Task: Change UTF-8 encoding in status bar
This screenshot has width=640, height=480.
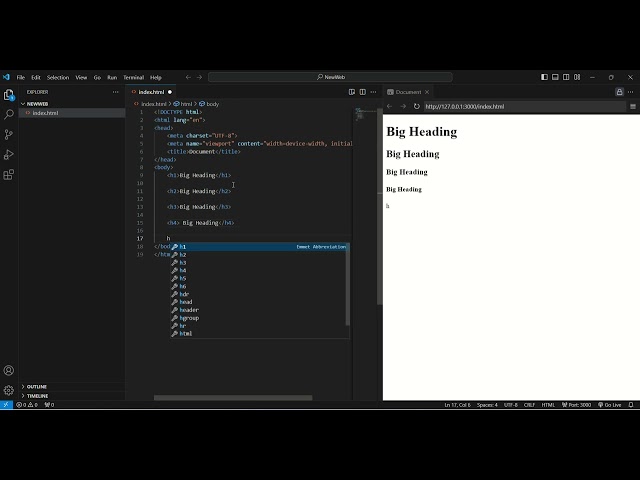Action: (x=511, y=405)
